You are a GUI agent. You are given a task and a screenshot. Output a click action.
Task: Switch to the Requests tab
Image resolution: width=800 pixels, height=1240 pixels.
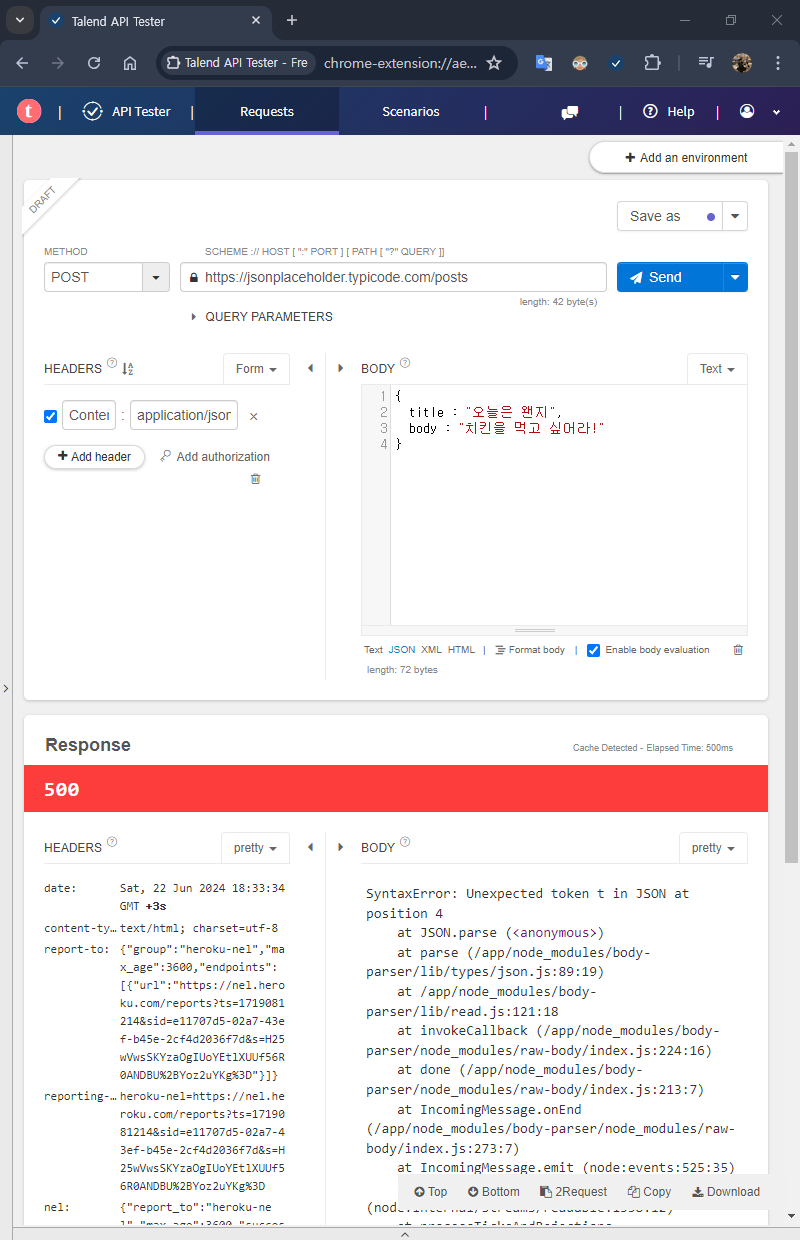point(267,112)
